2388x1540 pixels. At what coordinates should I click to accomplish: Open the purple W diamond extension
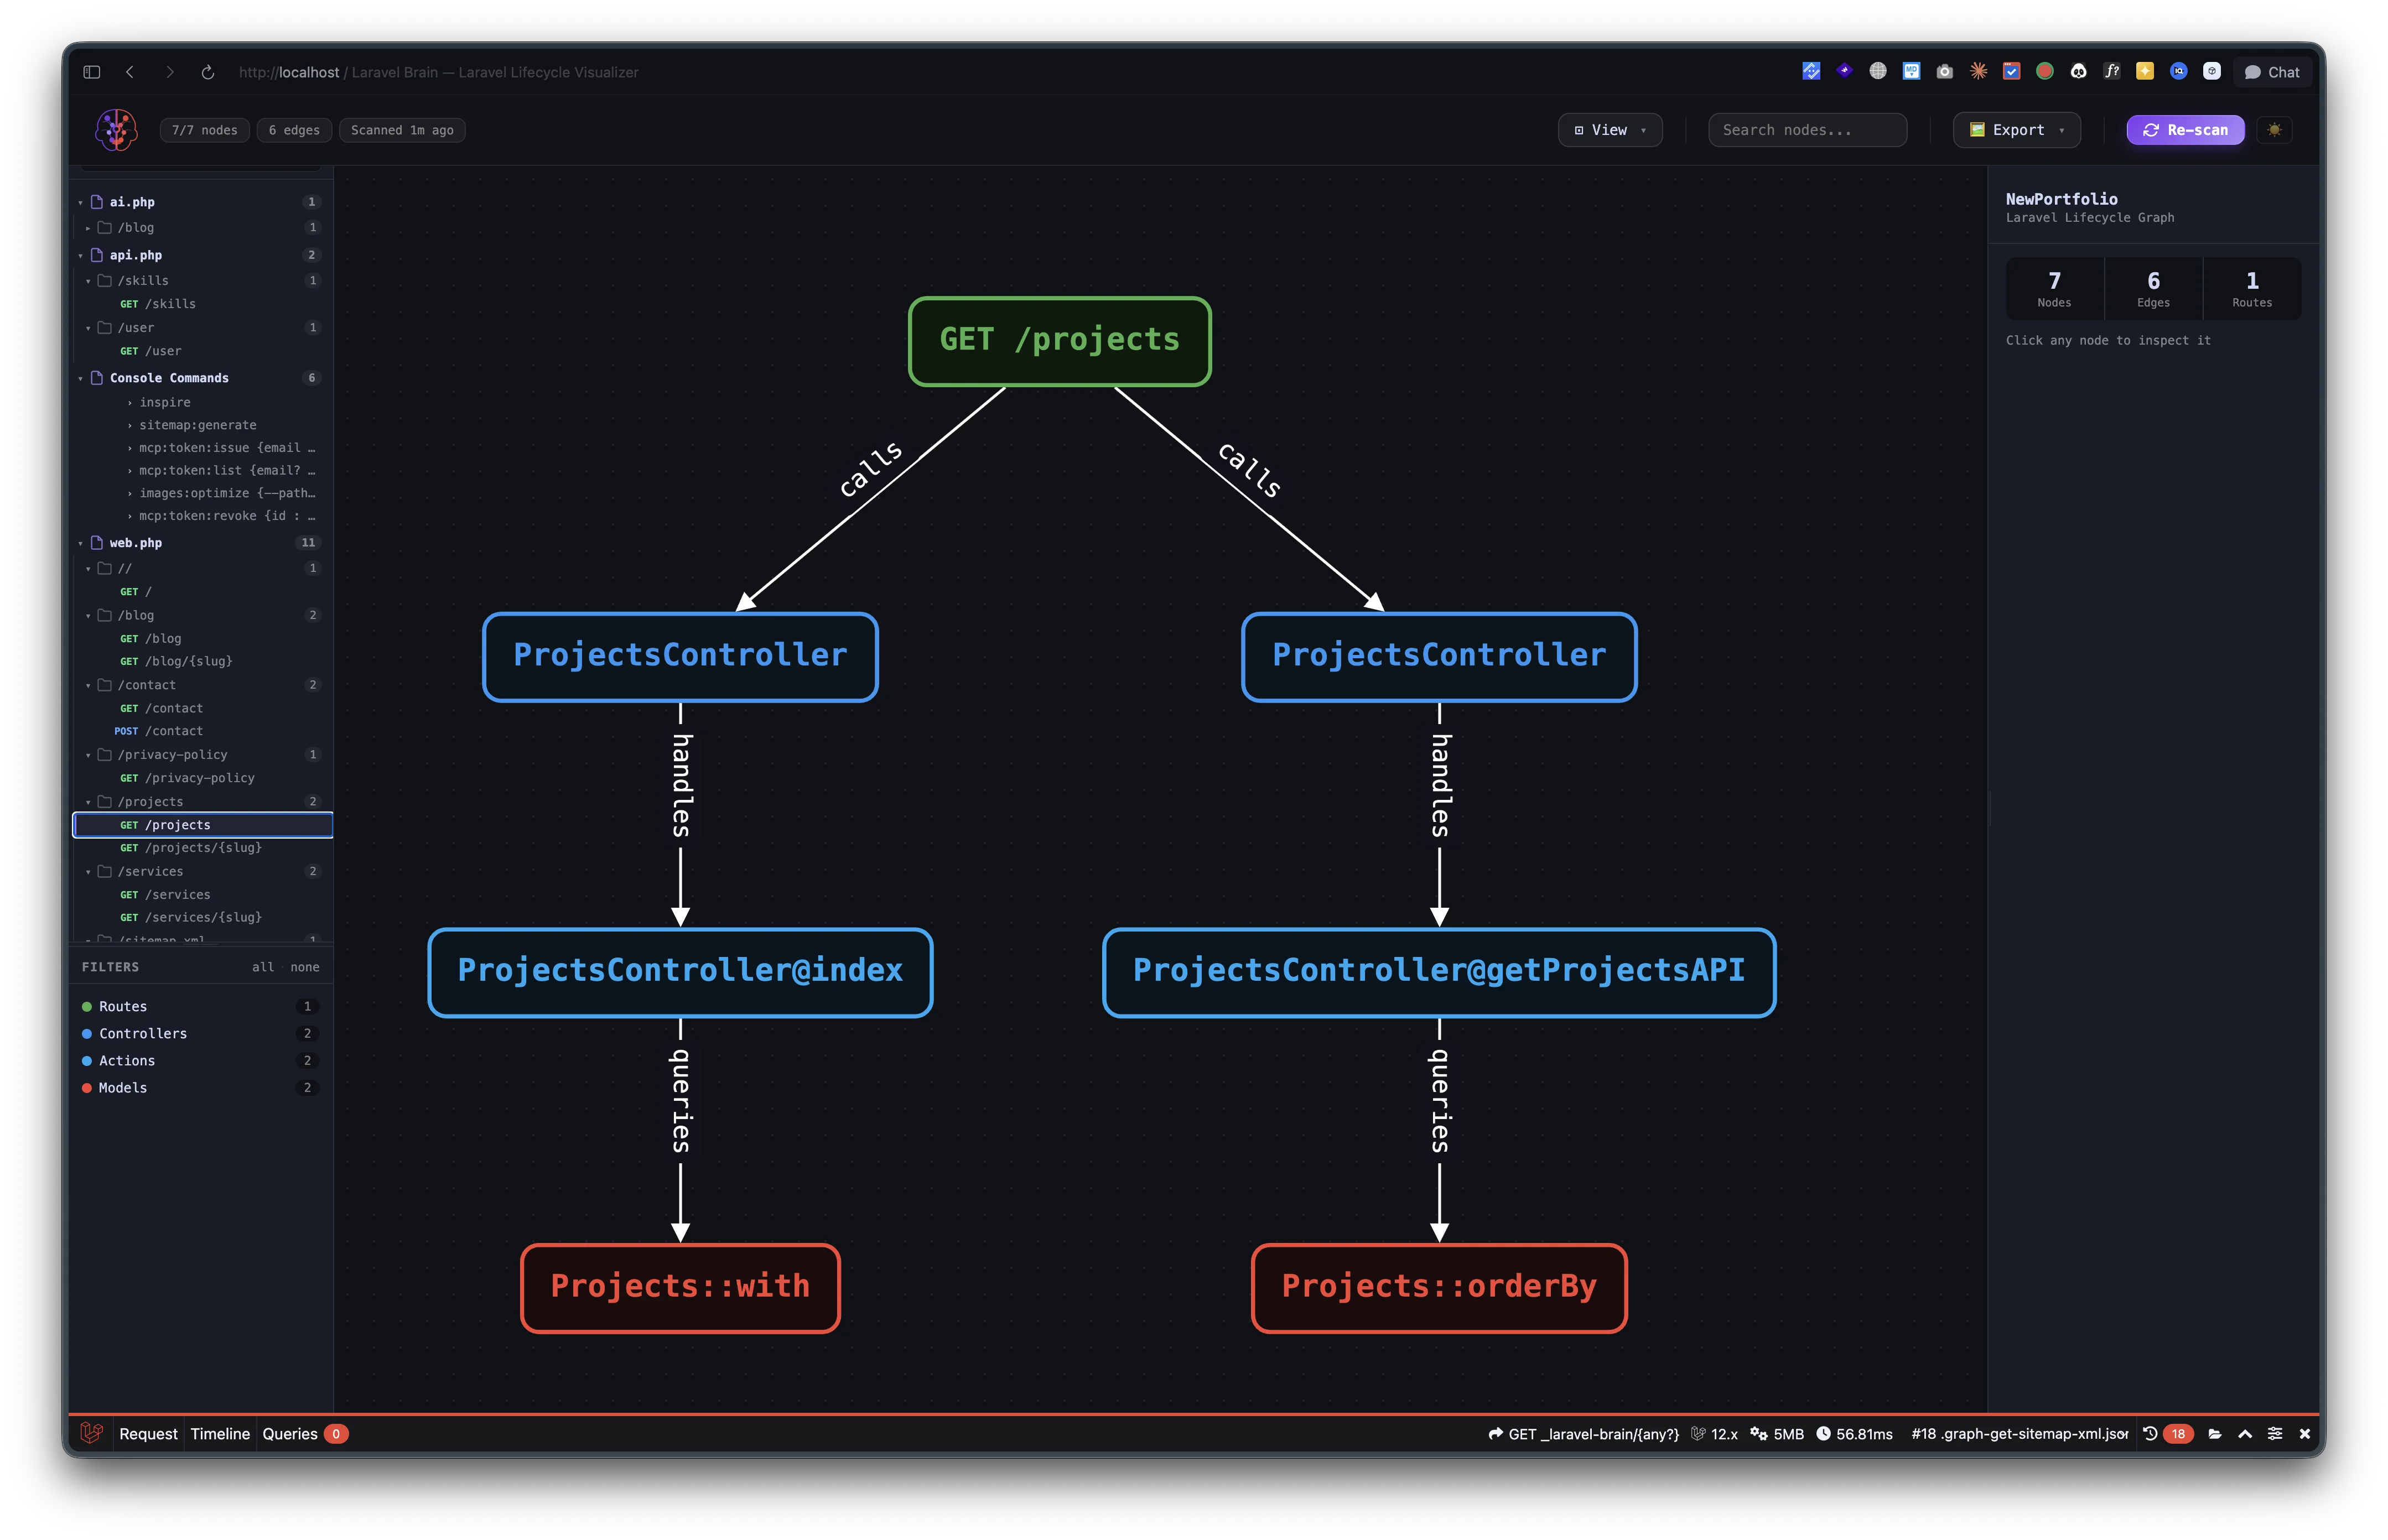pyautogui.click(x=1845, y=71)
